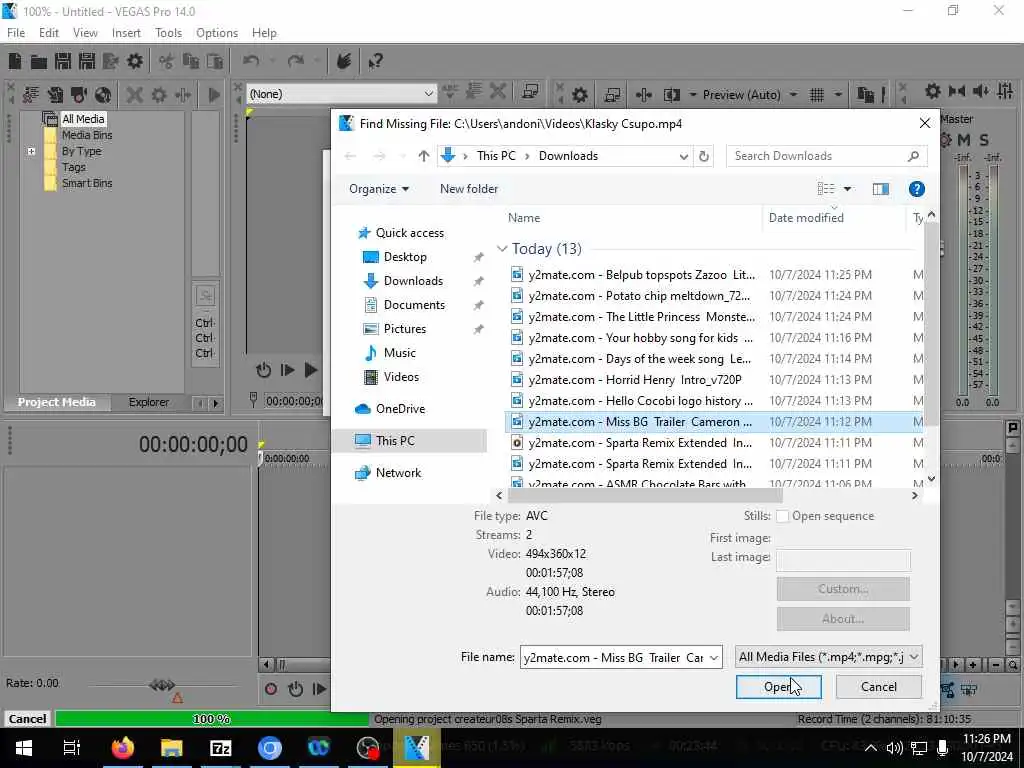Click the Undo arrow in VEGAS toolbar
Screen dimensions: 1024x768
tap(251, 61)
